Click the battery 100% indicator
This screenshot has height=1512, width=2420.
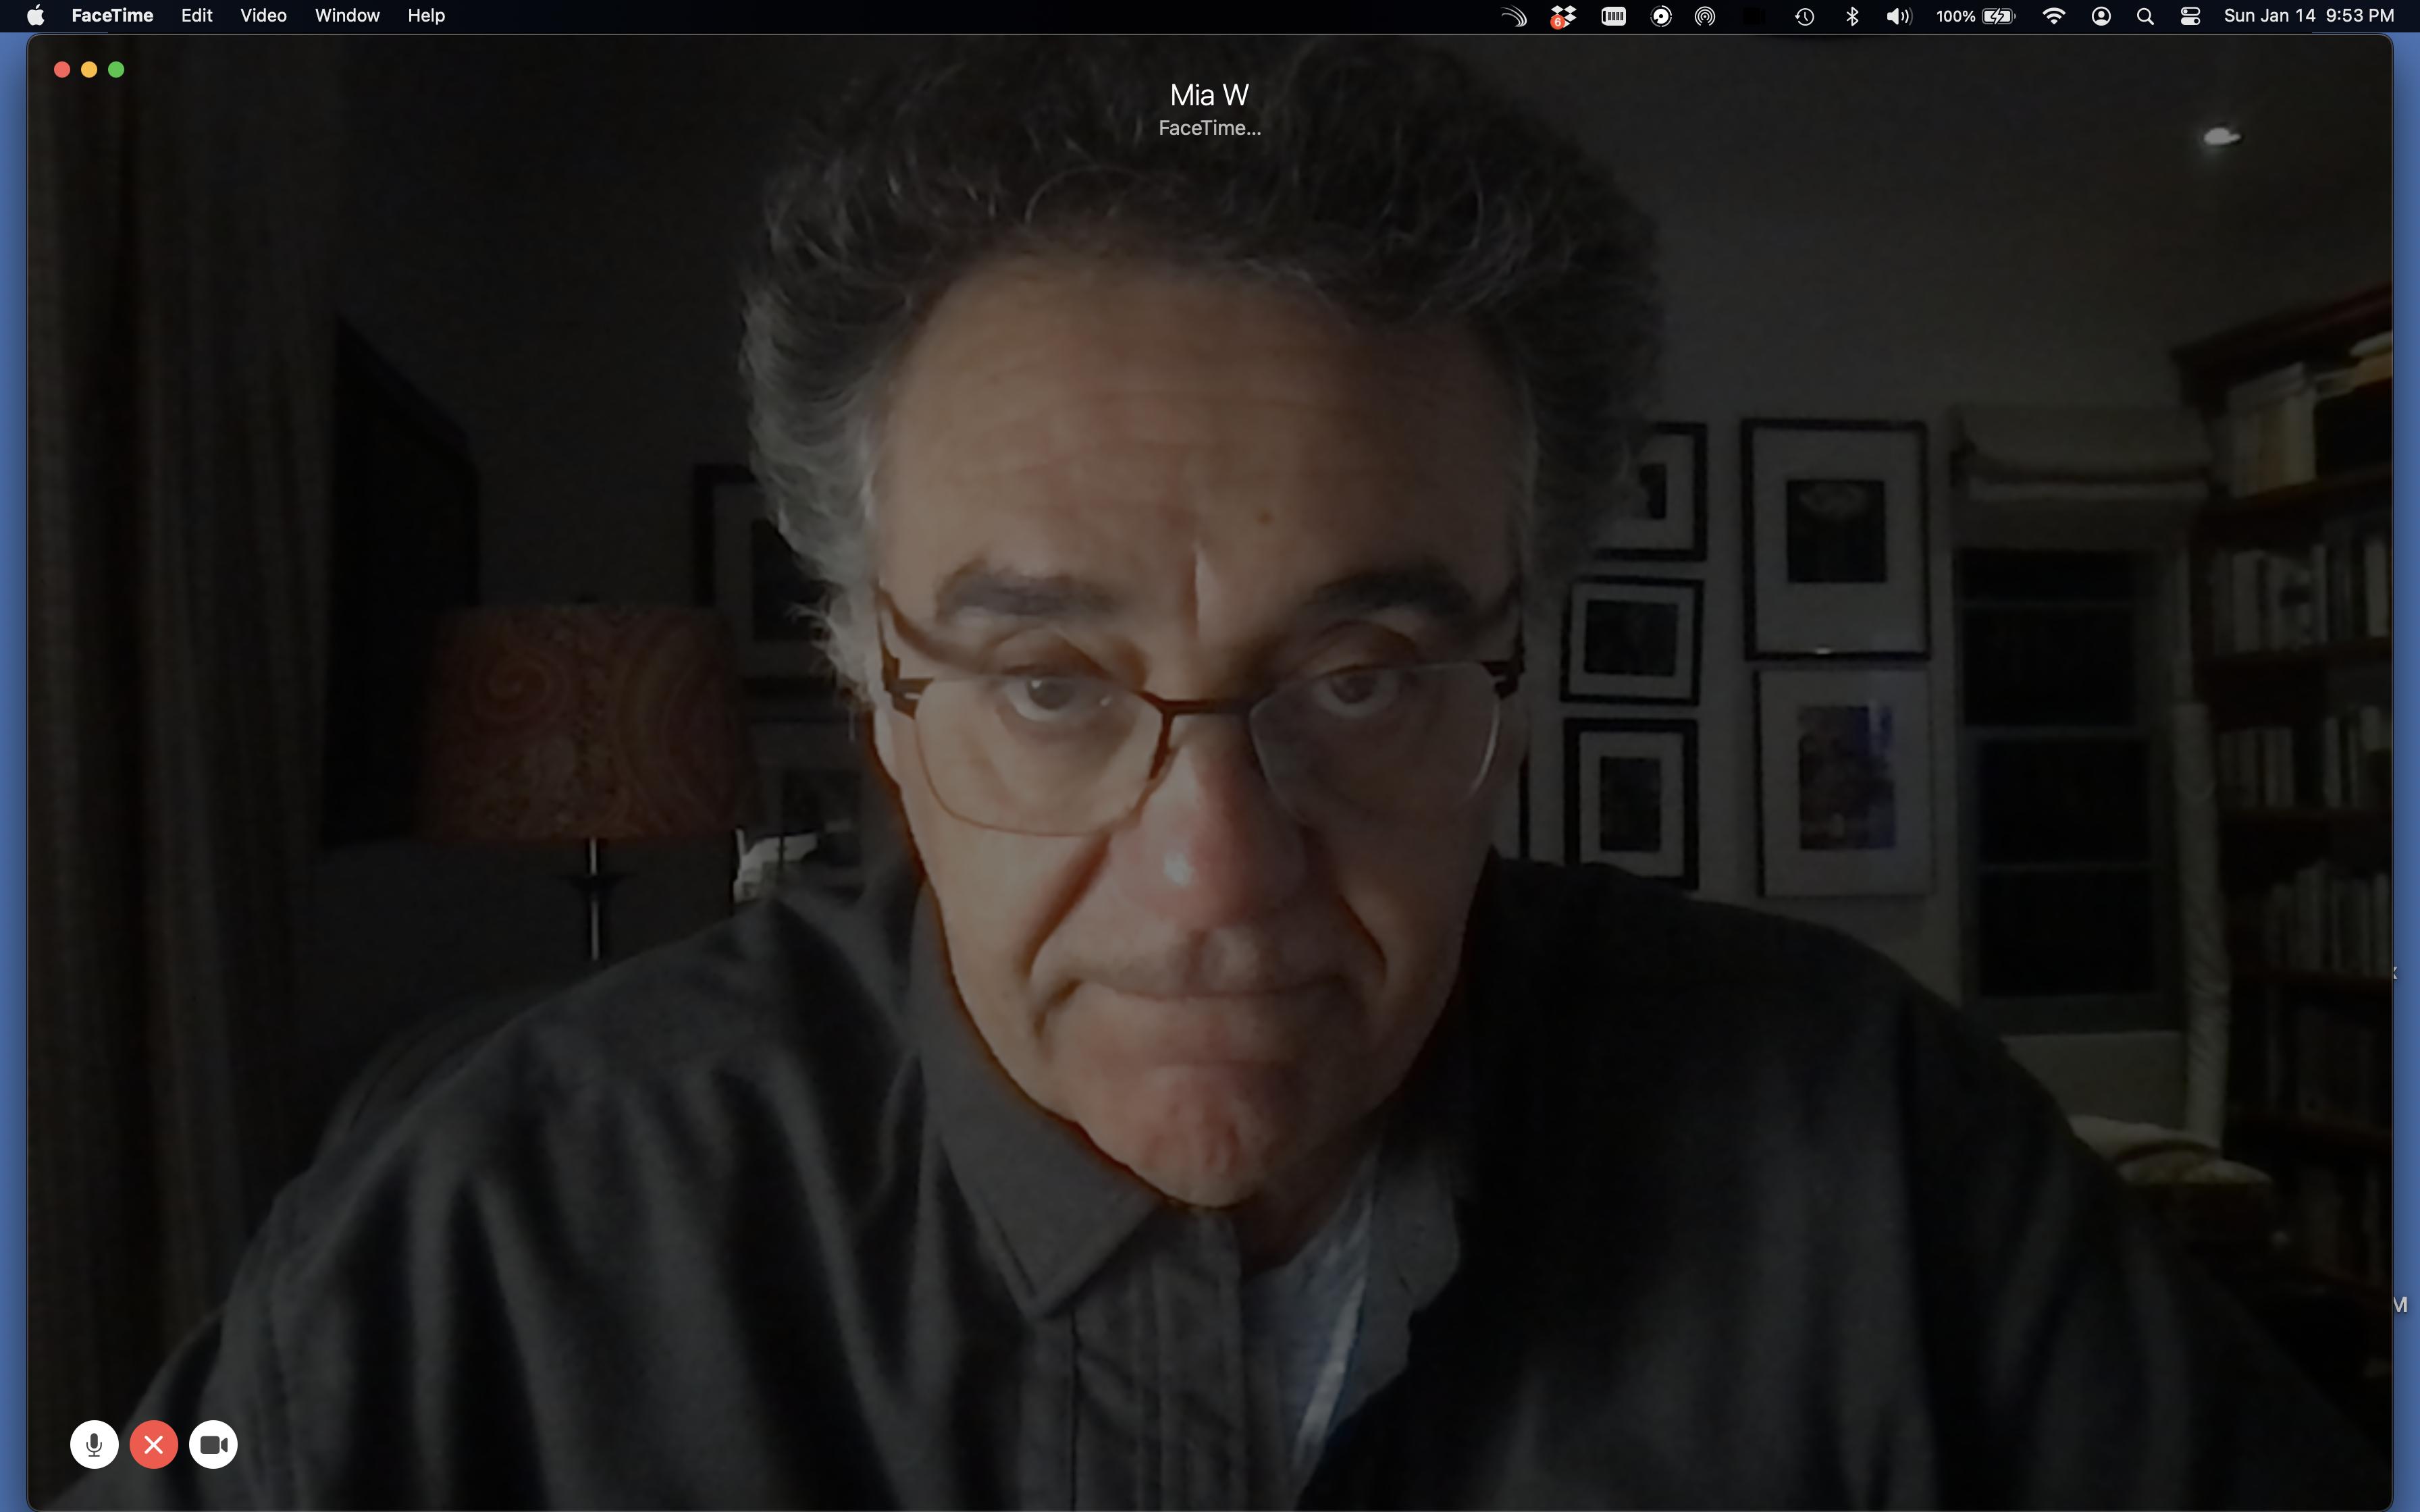1975,16
